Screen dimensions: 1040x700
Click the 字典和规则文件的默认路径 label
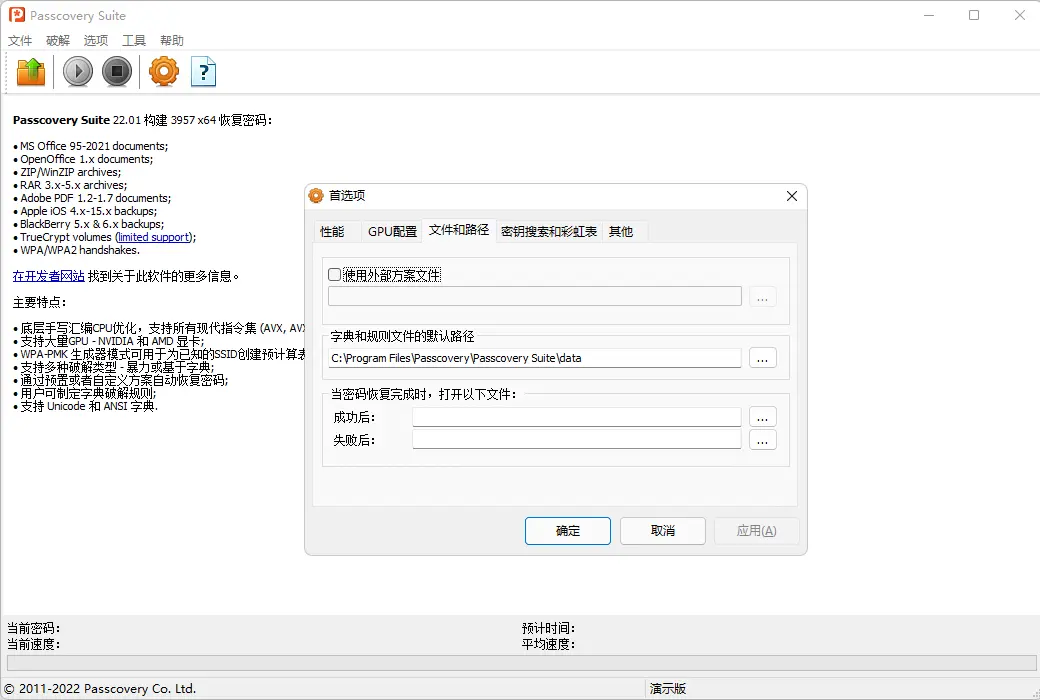tap(403, 336)
